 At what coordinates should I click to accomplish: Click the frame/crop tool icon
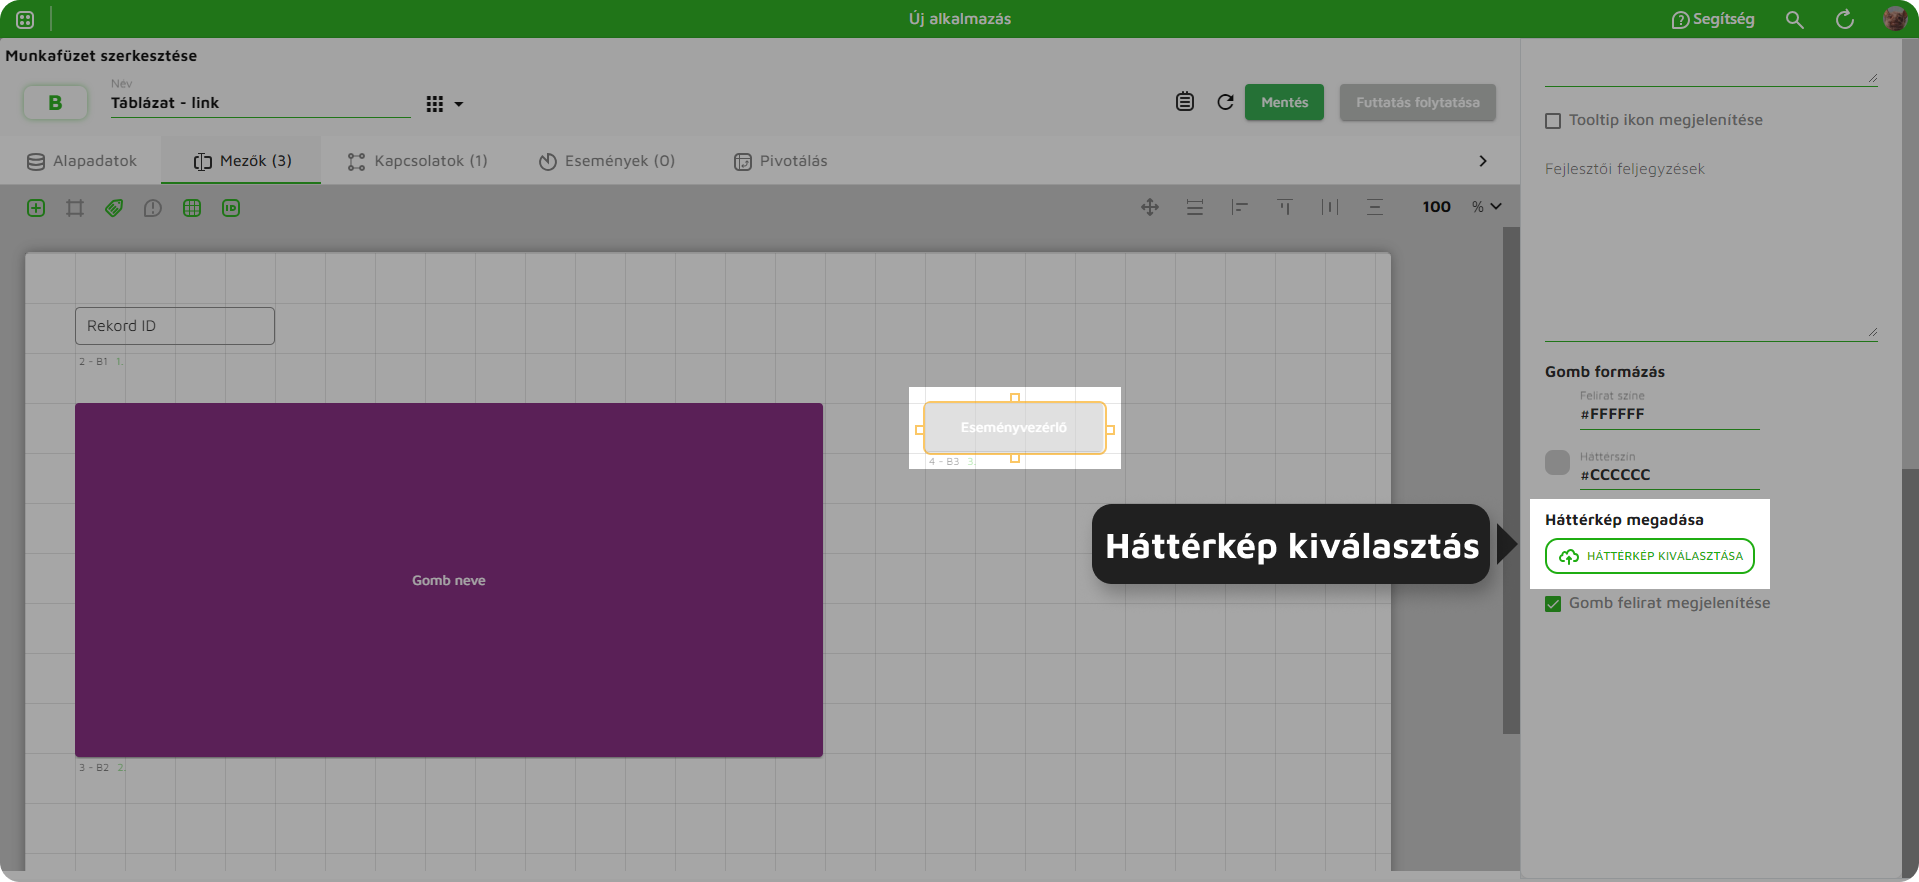click(75, 208)
